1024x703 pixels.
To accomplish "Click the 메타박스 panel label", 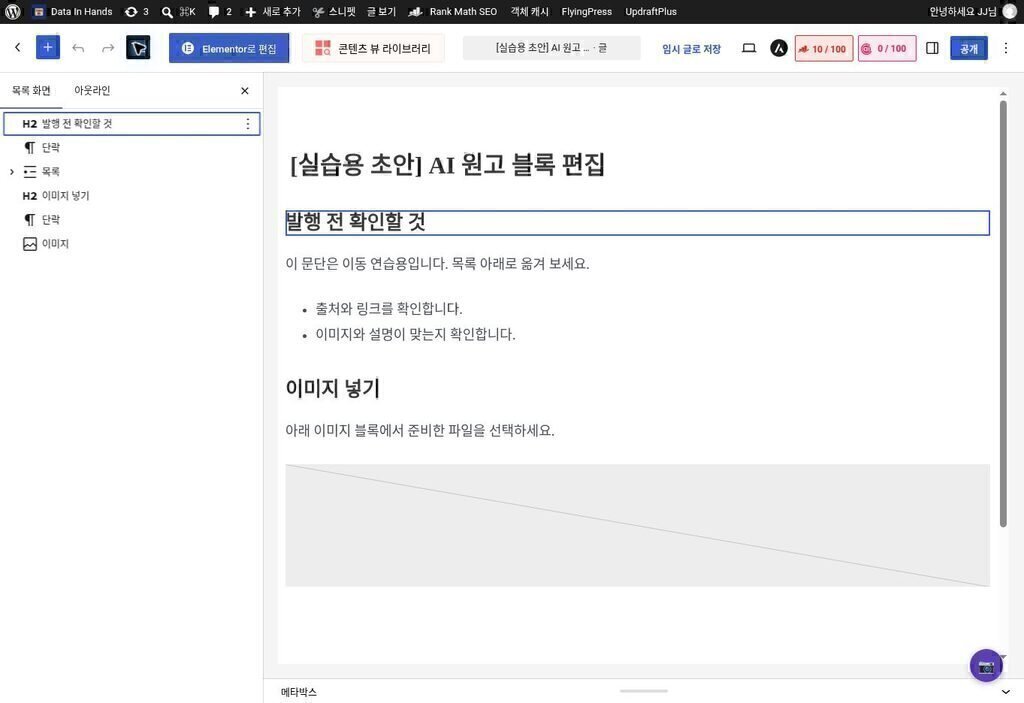I will click(298, 692).
